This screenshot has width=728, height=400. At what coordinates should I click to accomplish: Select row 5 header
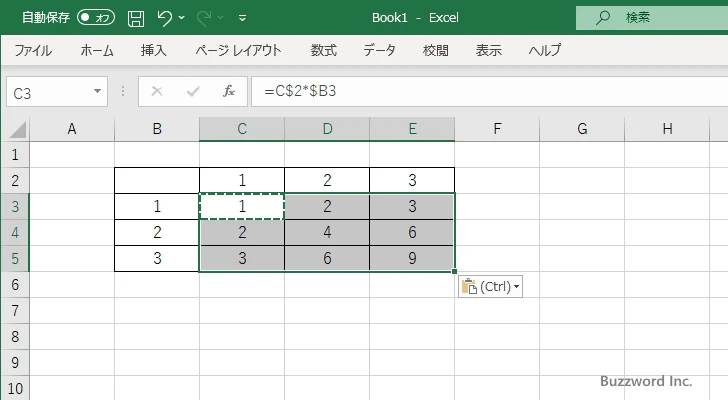click(x=15, y=258)
